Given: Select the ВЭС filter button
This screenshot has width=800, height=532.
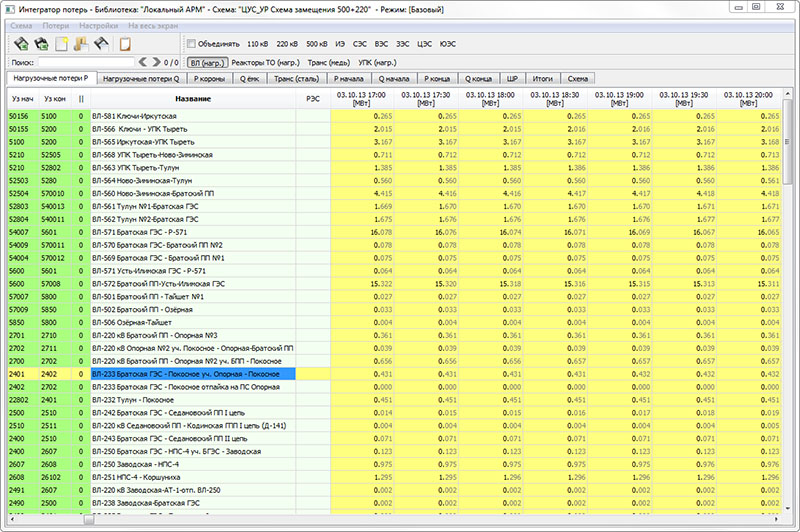Looking at the screenshot, I should click(381, 44).
